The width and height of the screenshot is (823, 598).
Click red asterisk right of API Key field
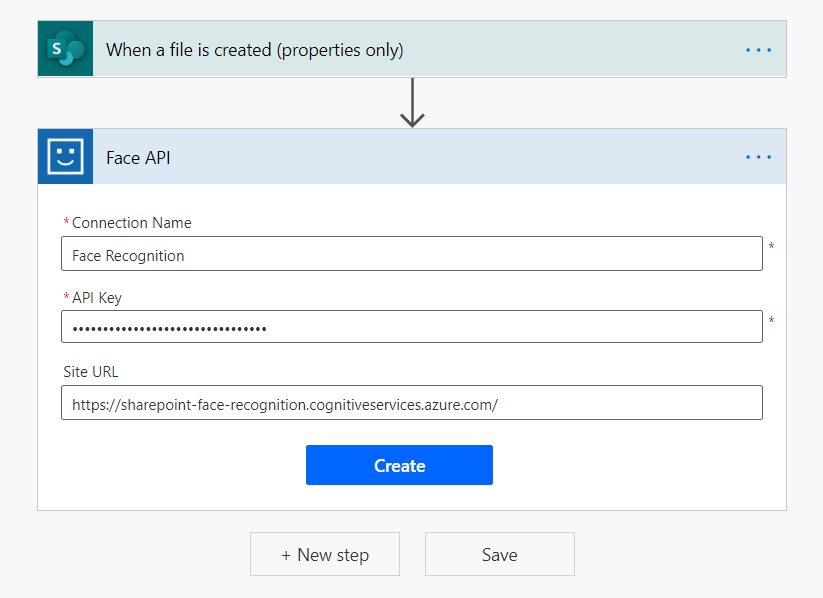point(771,321)
